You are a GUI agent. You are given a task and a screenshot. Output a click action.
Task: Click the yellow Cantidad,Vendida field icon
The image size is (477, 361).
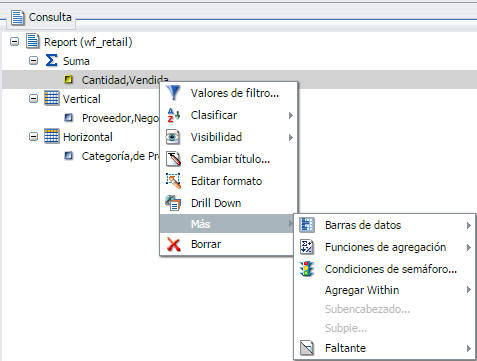[68, 79]
